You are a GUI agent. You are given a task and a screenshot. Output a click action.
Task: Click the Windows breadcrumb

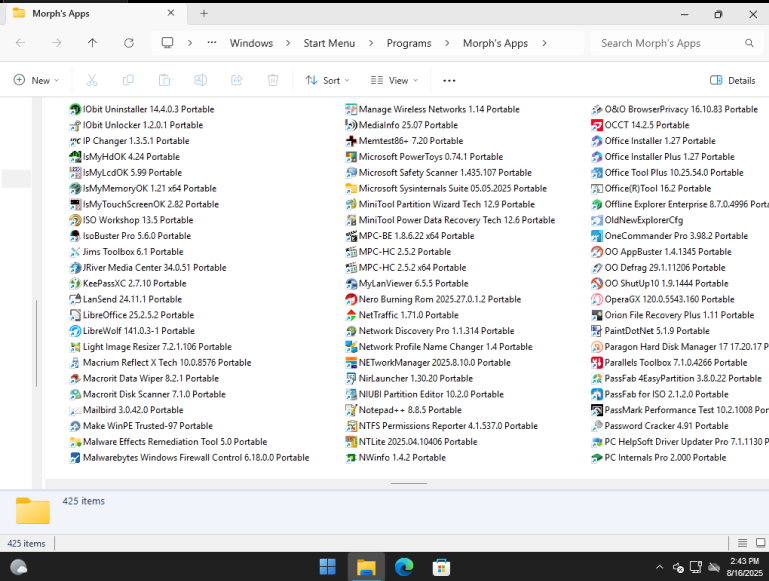click(x=251, y=43)
